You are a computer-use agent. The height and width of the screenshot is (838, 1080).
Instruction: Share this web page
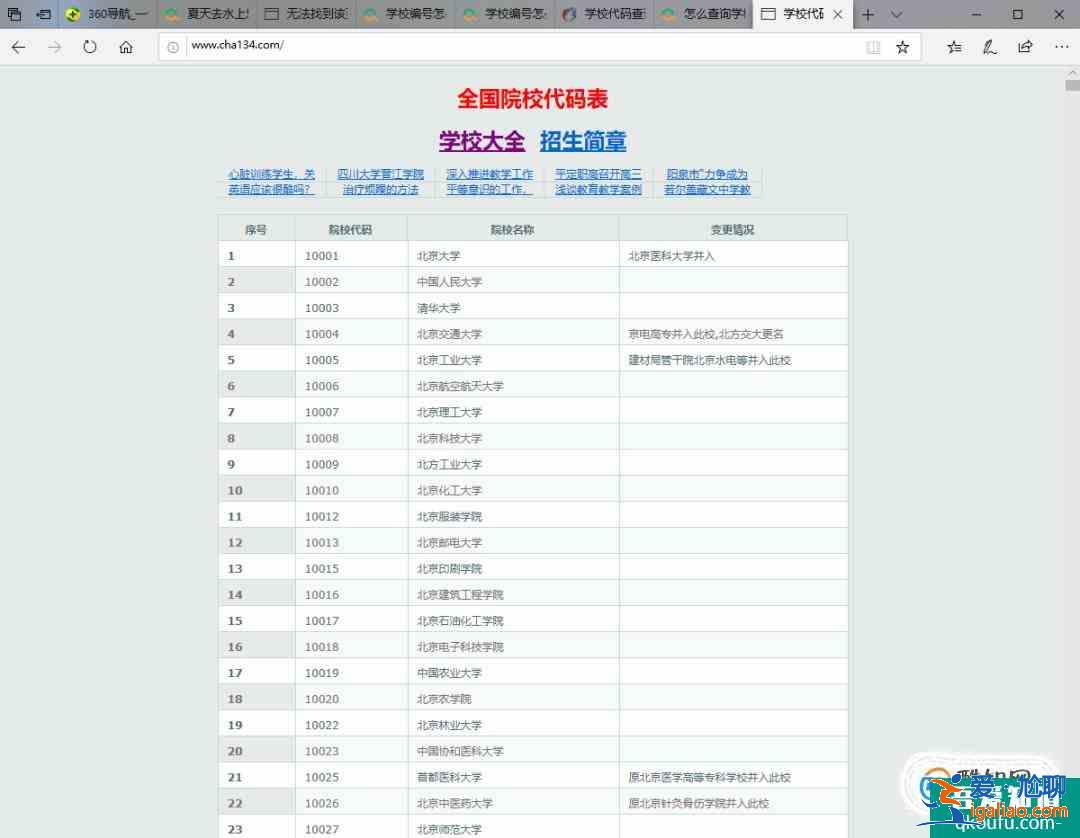pos(1026,47)
